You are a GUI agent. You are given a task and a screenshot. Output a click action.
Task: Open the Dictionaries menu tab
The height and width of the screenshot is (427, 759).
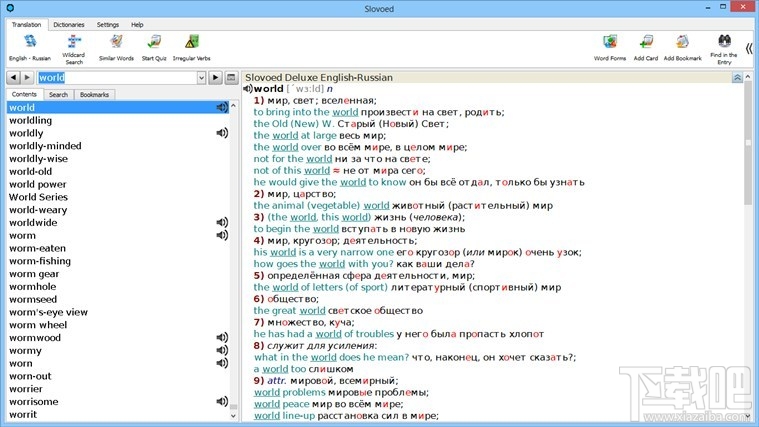click(x=68, y=23)
